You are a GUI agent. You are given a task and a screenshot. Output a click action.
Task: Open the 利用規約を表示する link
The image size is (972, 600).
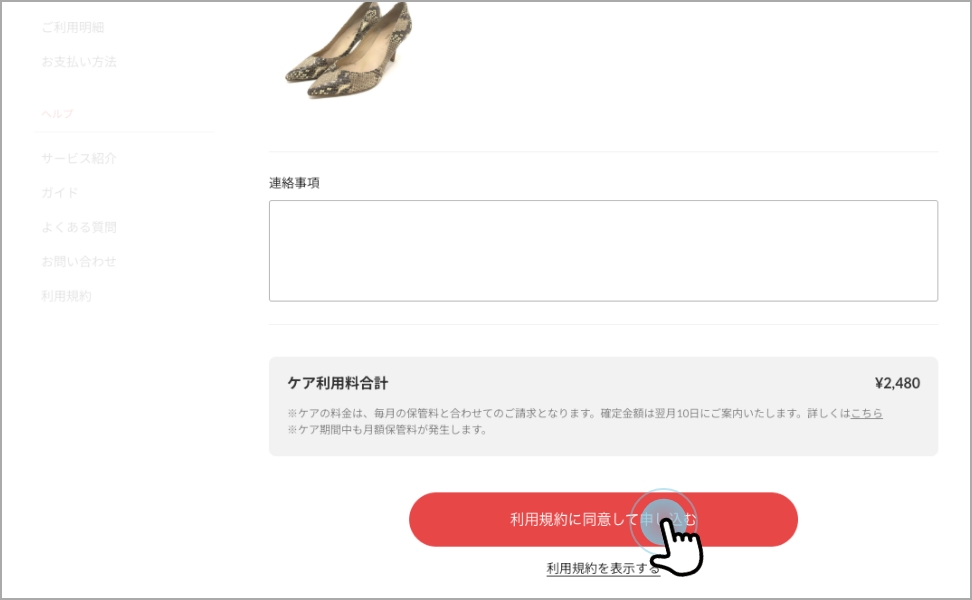point(603,568)
